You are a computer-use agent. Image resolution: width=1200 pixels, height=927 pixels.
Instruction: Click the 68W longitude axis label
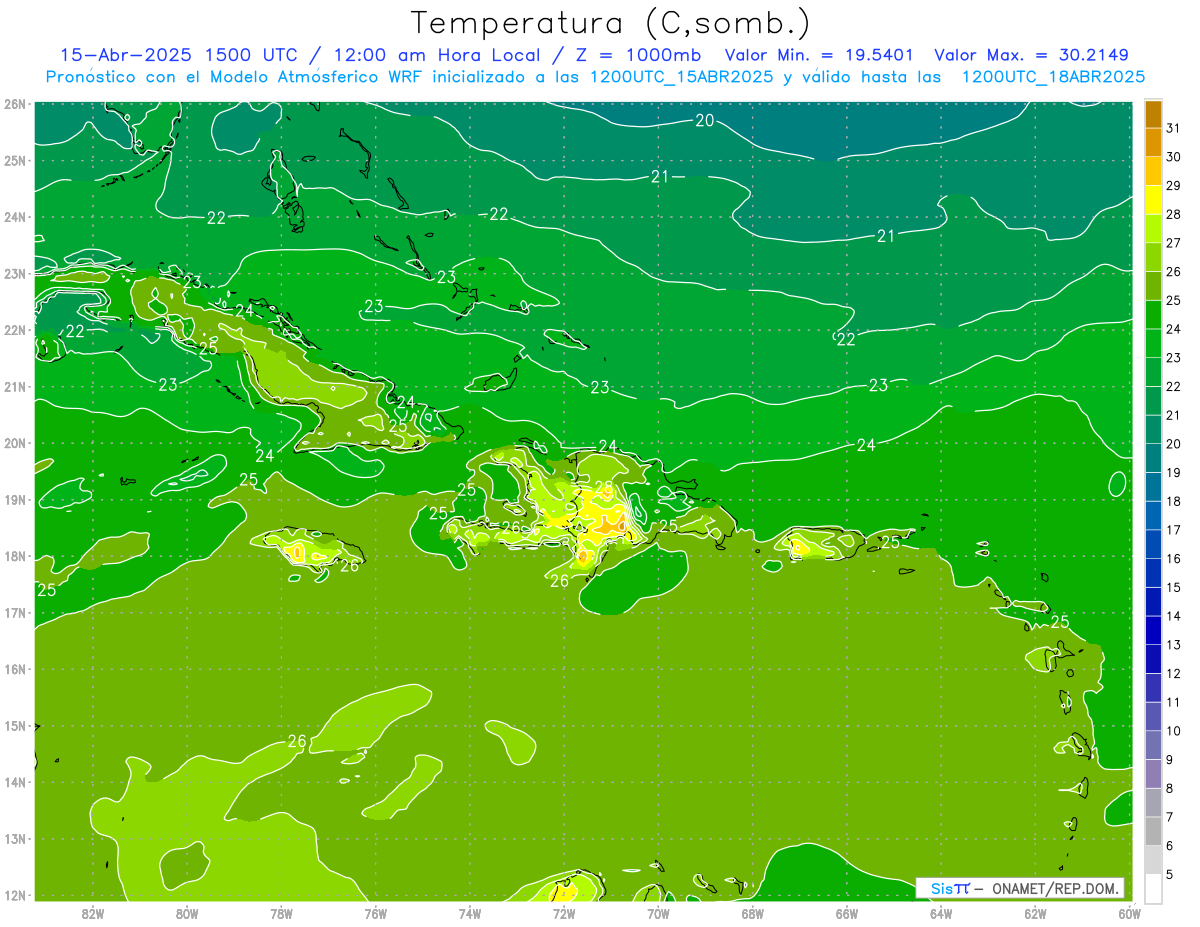[753, 913]
